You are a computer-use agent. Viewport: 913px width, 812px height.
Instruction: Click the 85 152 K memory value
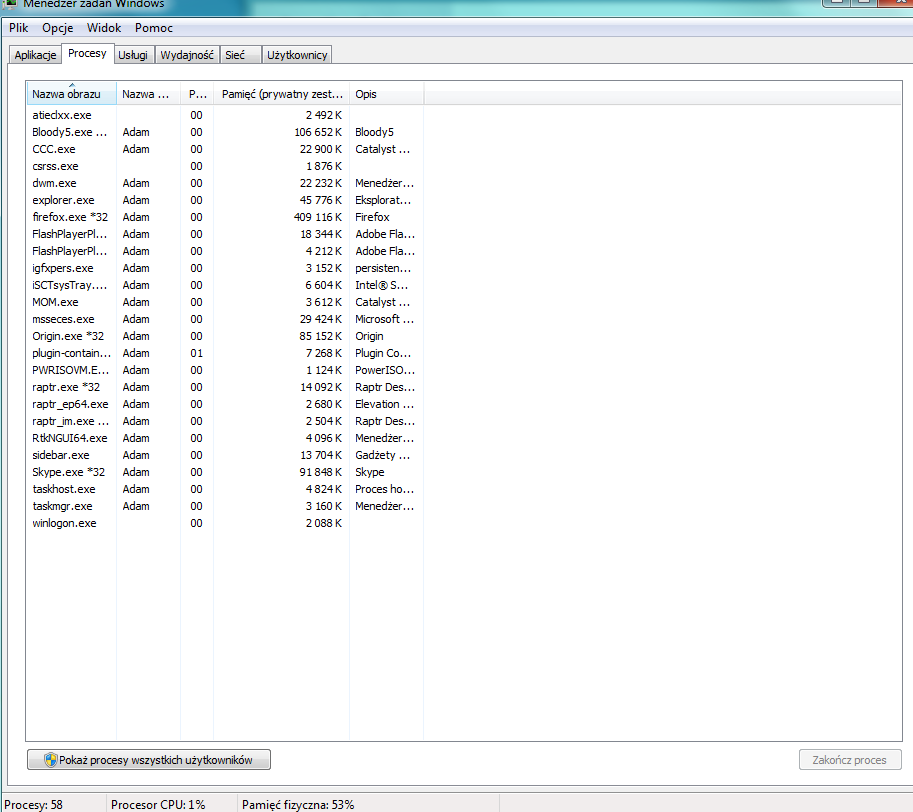[x=320, y=336]
